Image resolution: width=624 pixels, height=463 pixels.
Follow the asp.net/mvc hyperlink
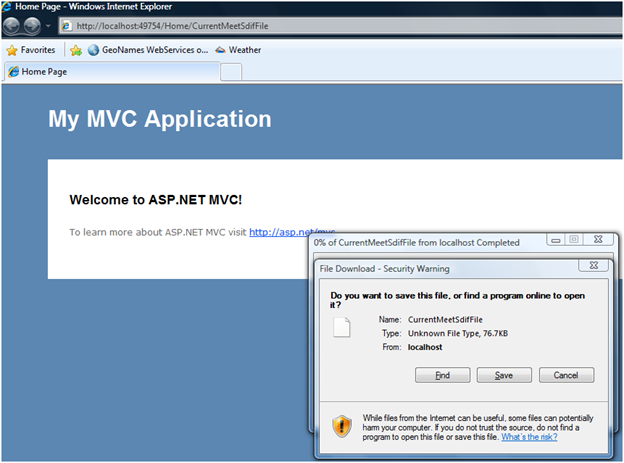click(292, 232)
